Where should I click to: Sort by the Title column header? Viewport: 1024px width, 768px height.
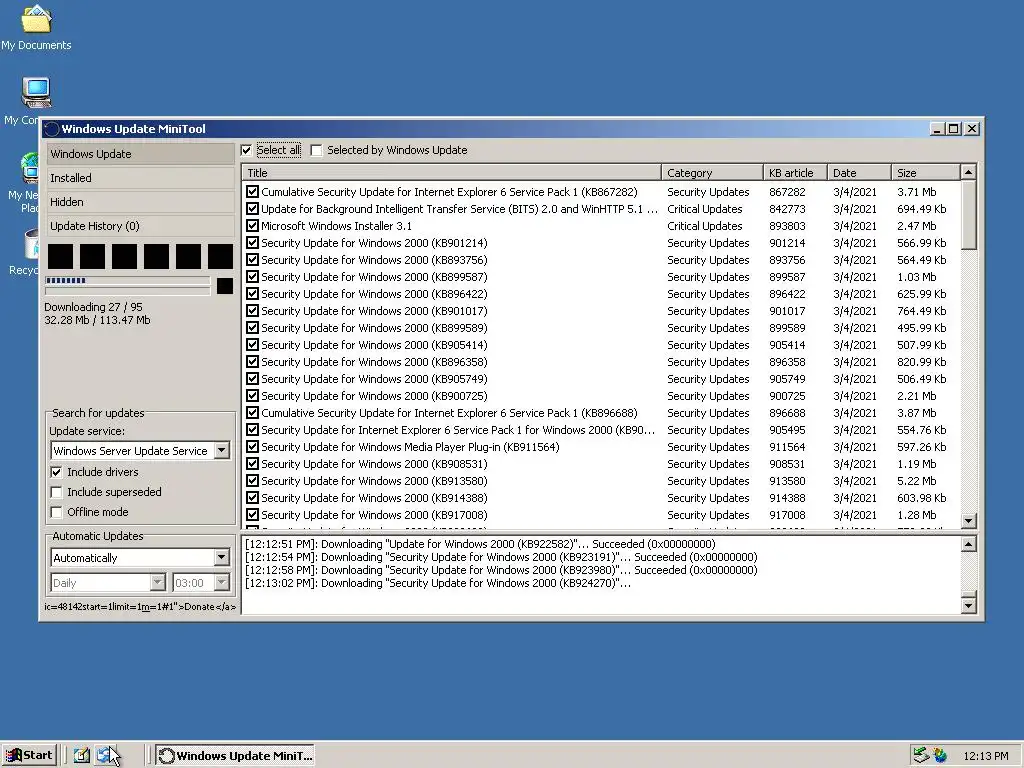pyautogui.click(x=452, y=173)
